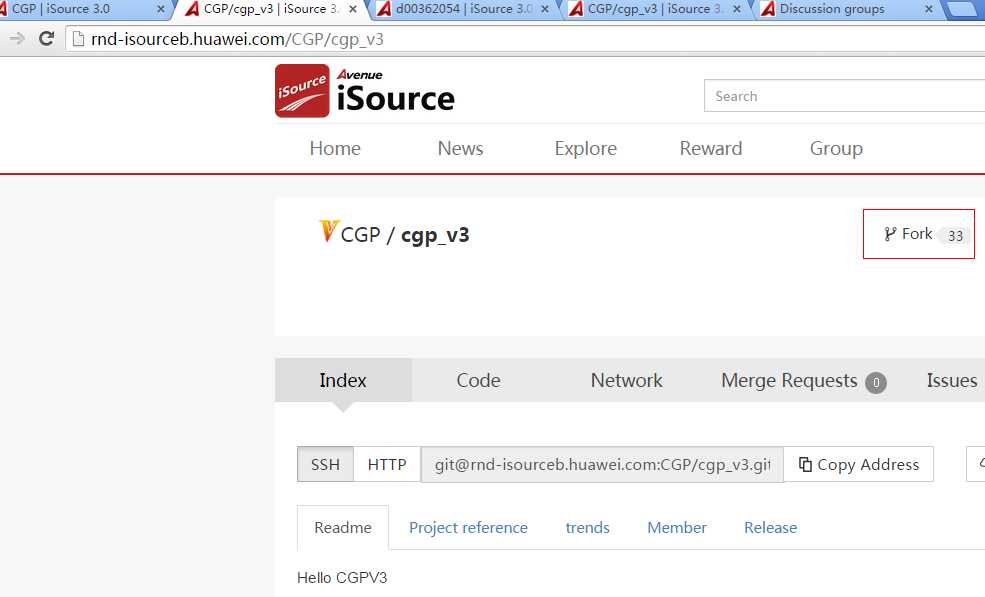Open the Reward navigation item
Screen dimensions: 985x597
[710, 148]
